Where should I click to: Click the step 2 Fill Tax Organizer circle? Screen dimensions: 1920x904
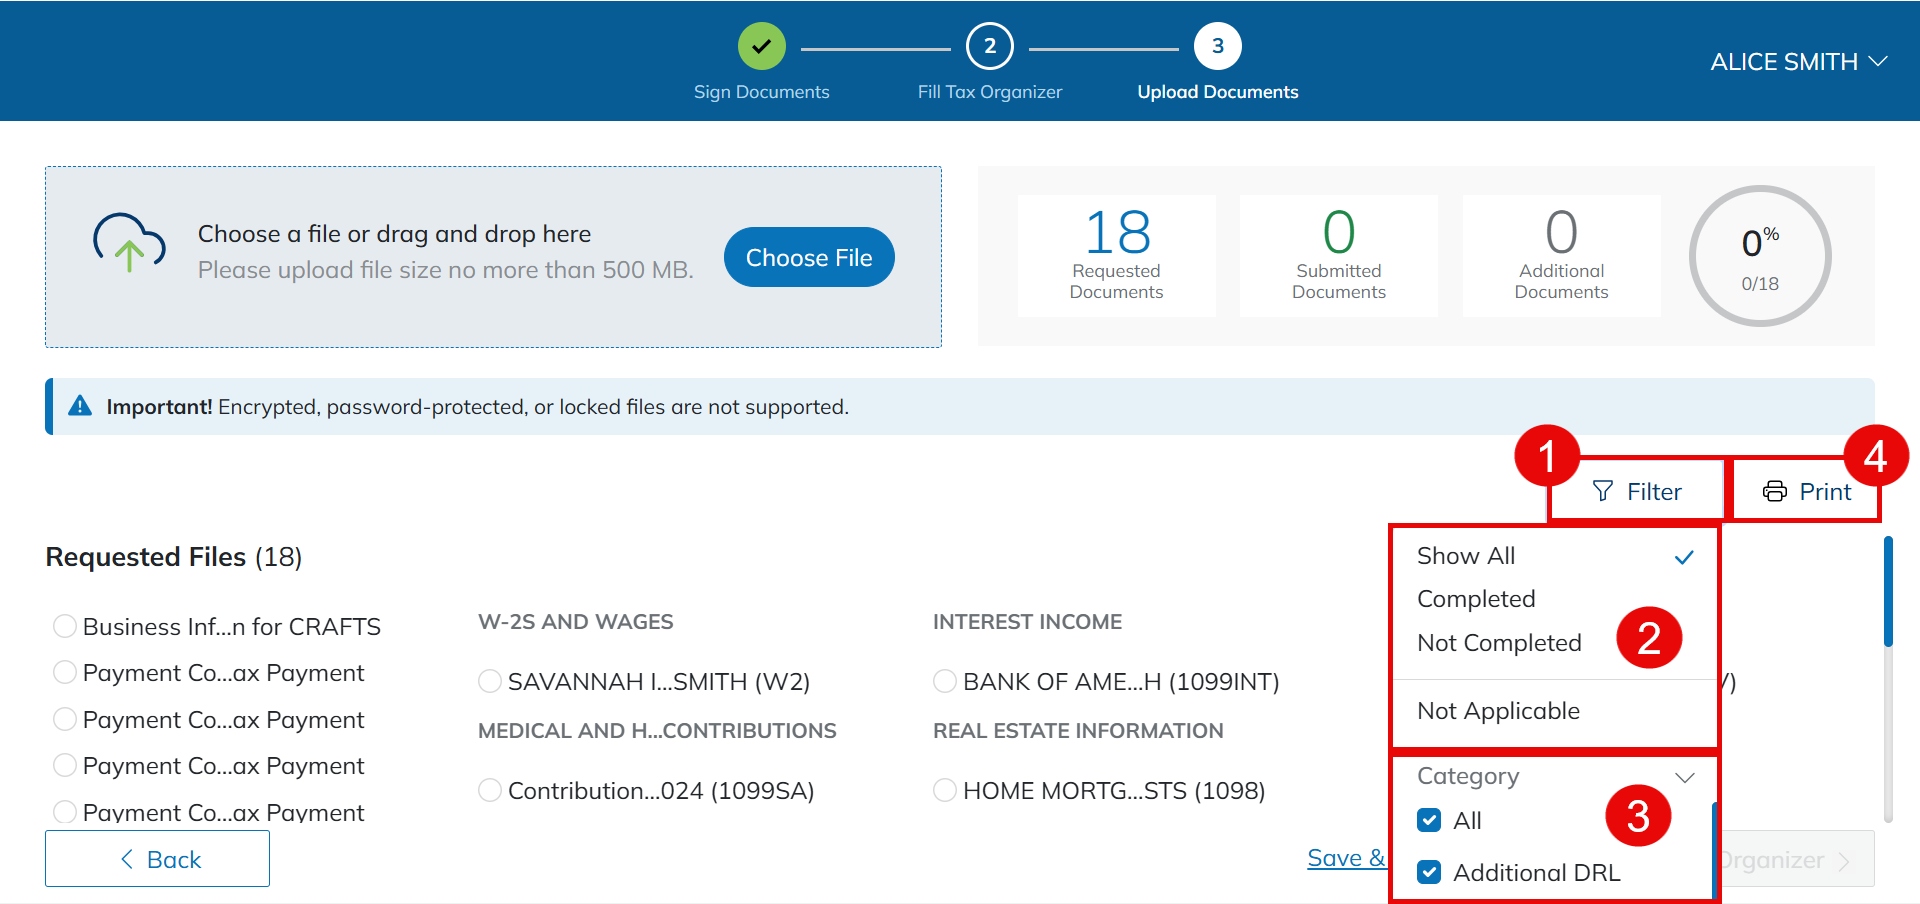pyautogui.click(x=989, y=47)
